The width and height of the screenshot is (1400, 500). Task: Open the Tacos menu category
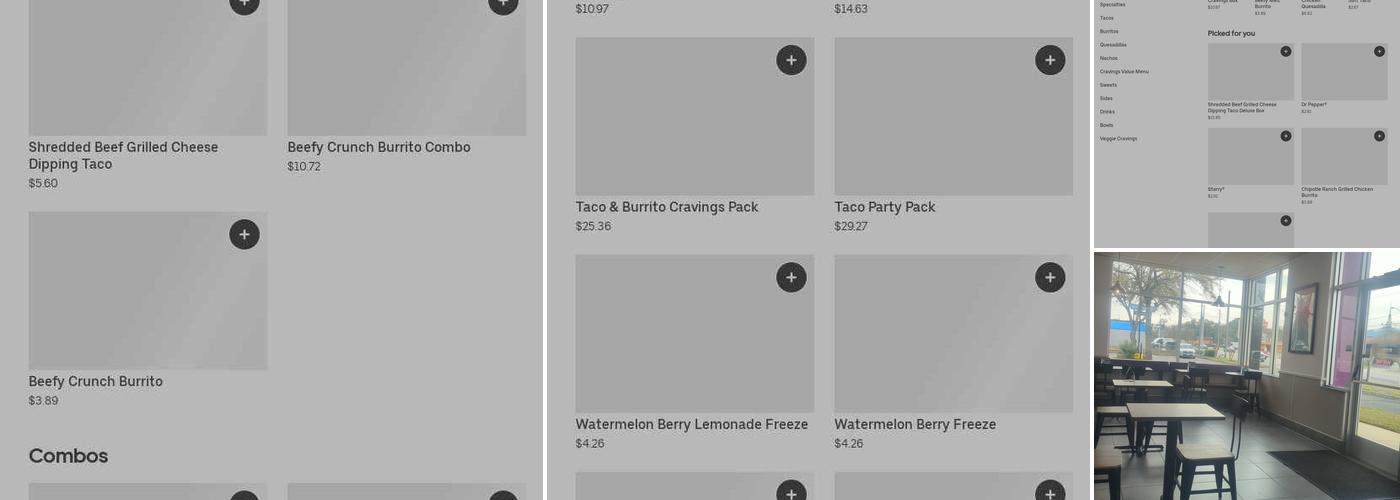pyautogui.click(x=1107, y=18)
